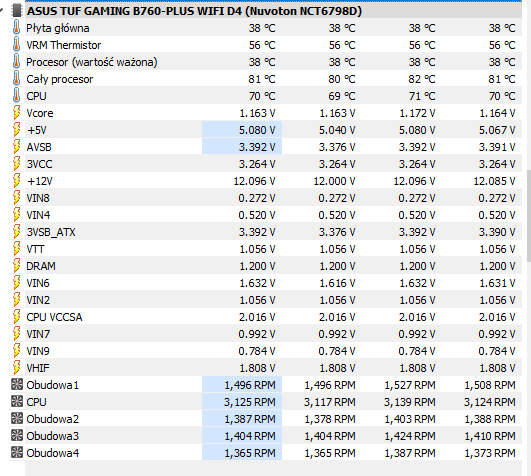Click the thermometer icon beside Cały procesor
The width and height of the screenshot is (531, 476).
click(x=16, y=79)
